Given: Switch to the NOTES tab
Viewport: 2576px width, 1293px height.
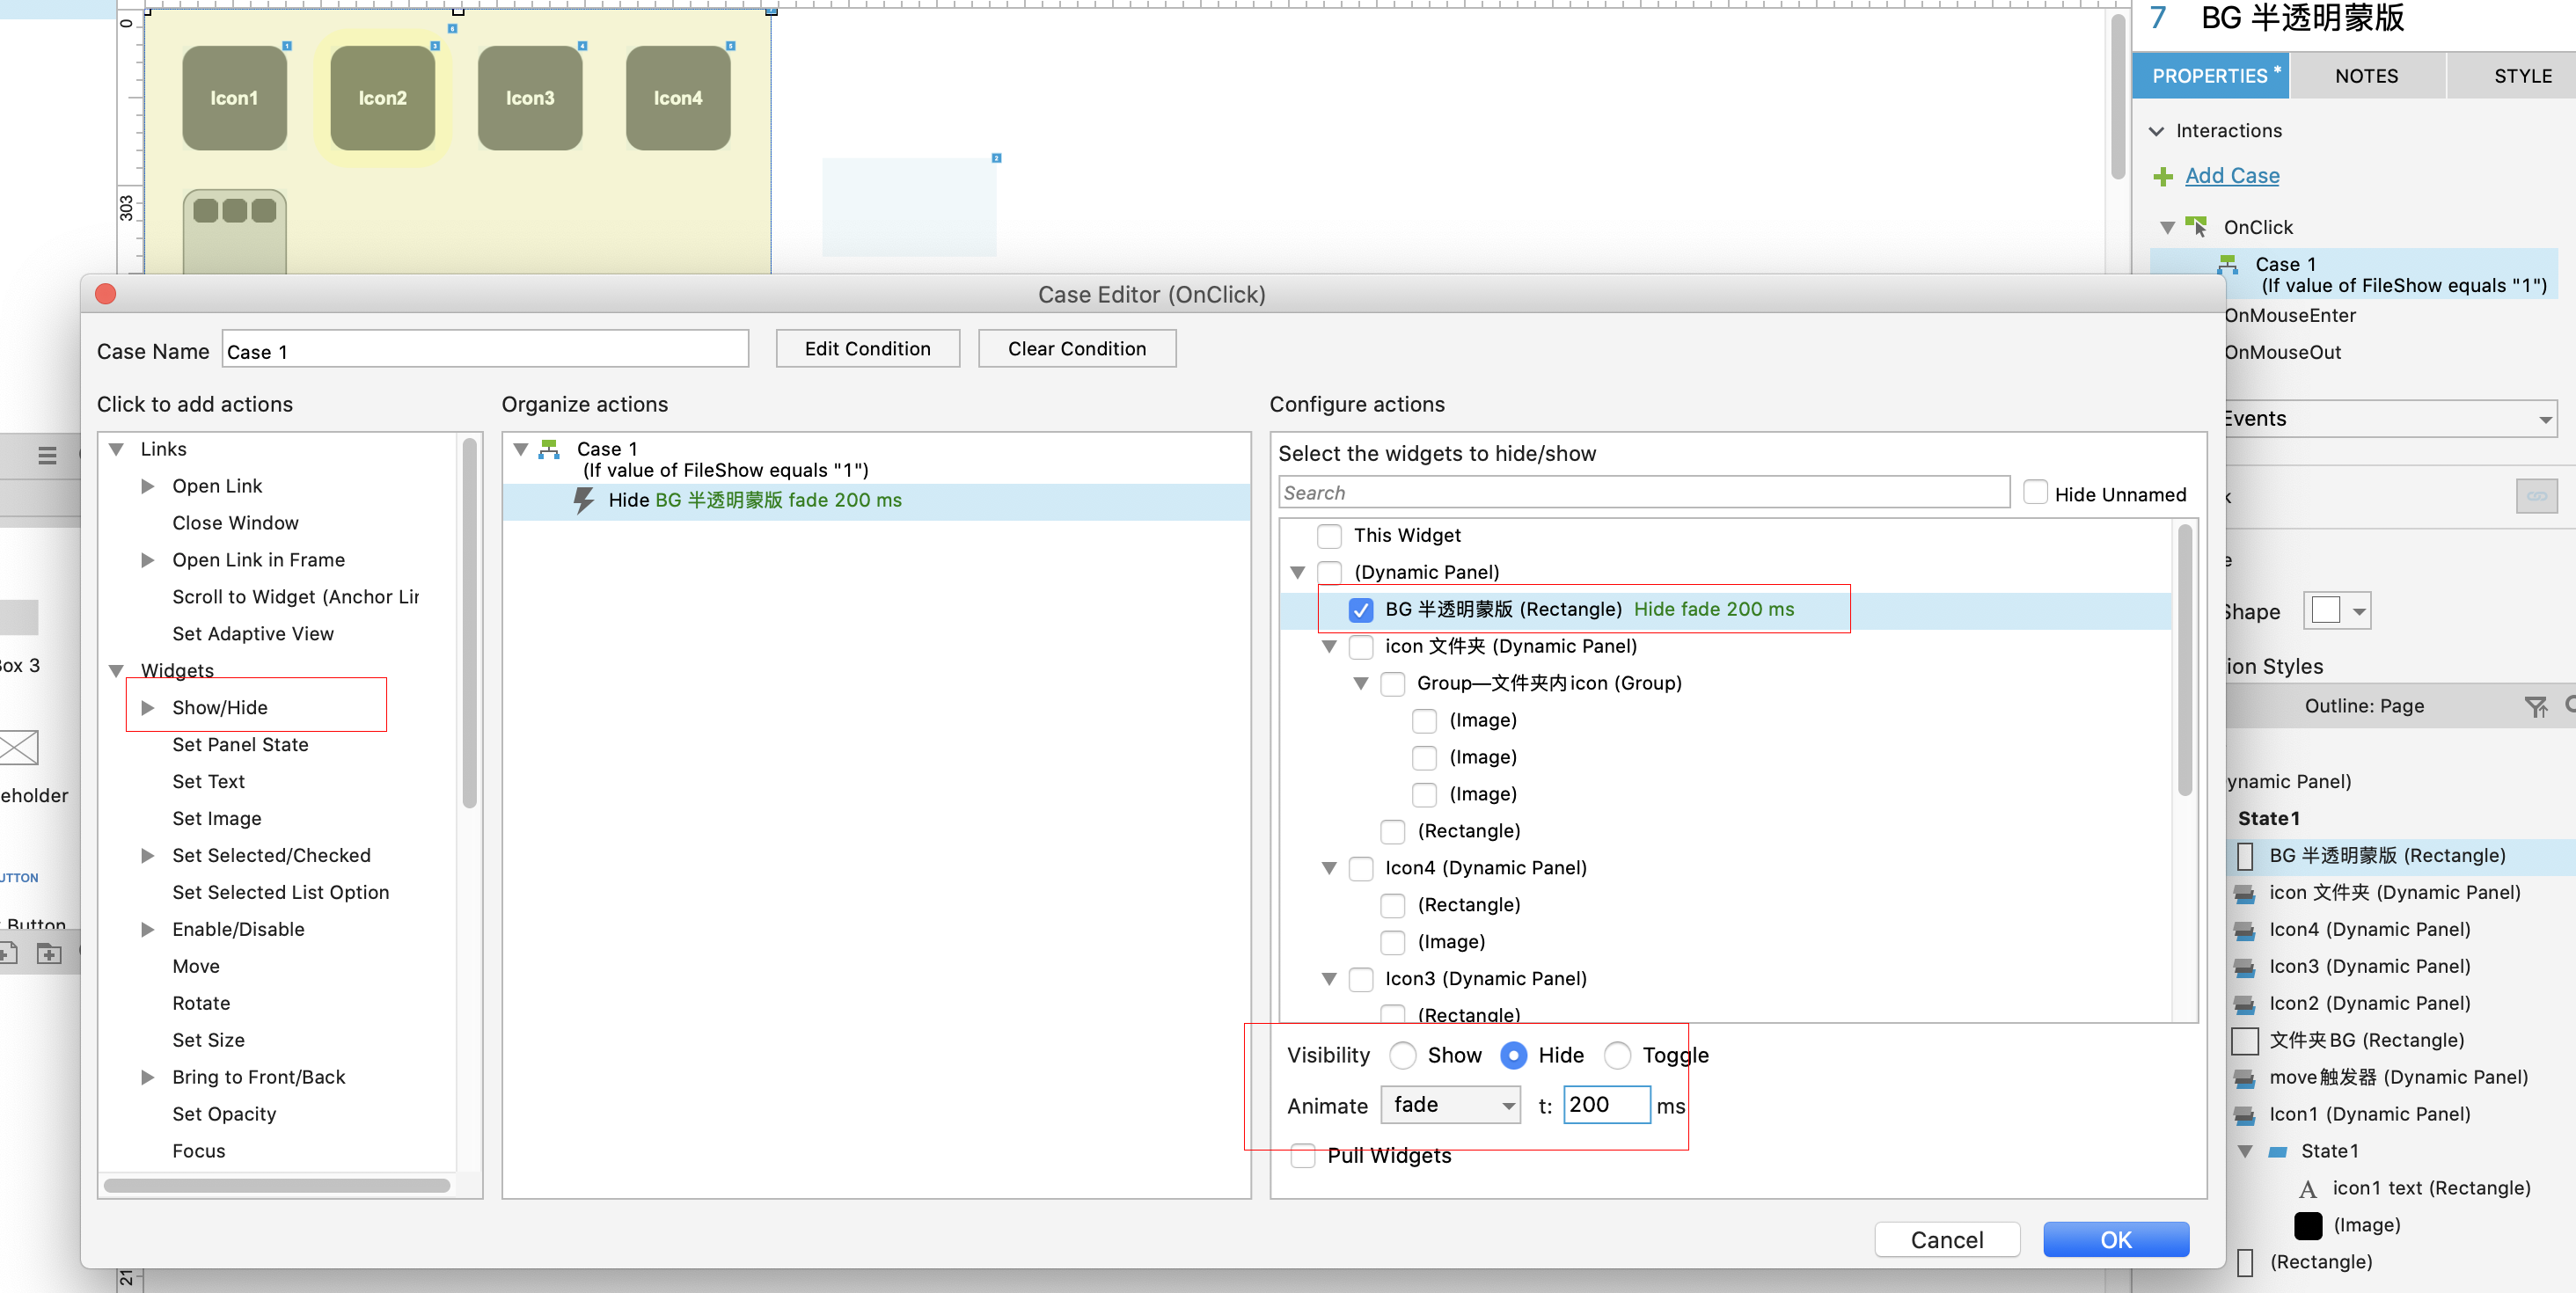Looking at the screenshot, I should (2366, 76).
